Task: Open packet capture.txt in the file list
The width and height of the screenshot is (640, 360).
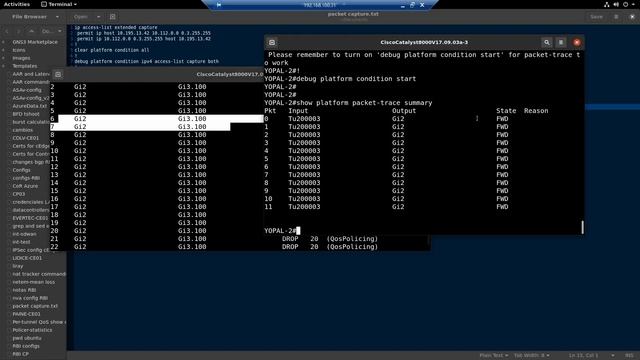Action: [35, 306]
